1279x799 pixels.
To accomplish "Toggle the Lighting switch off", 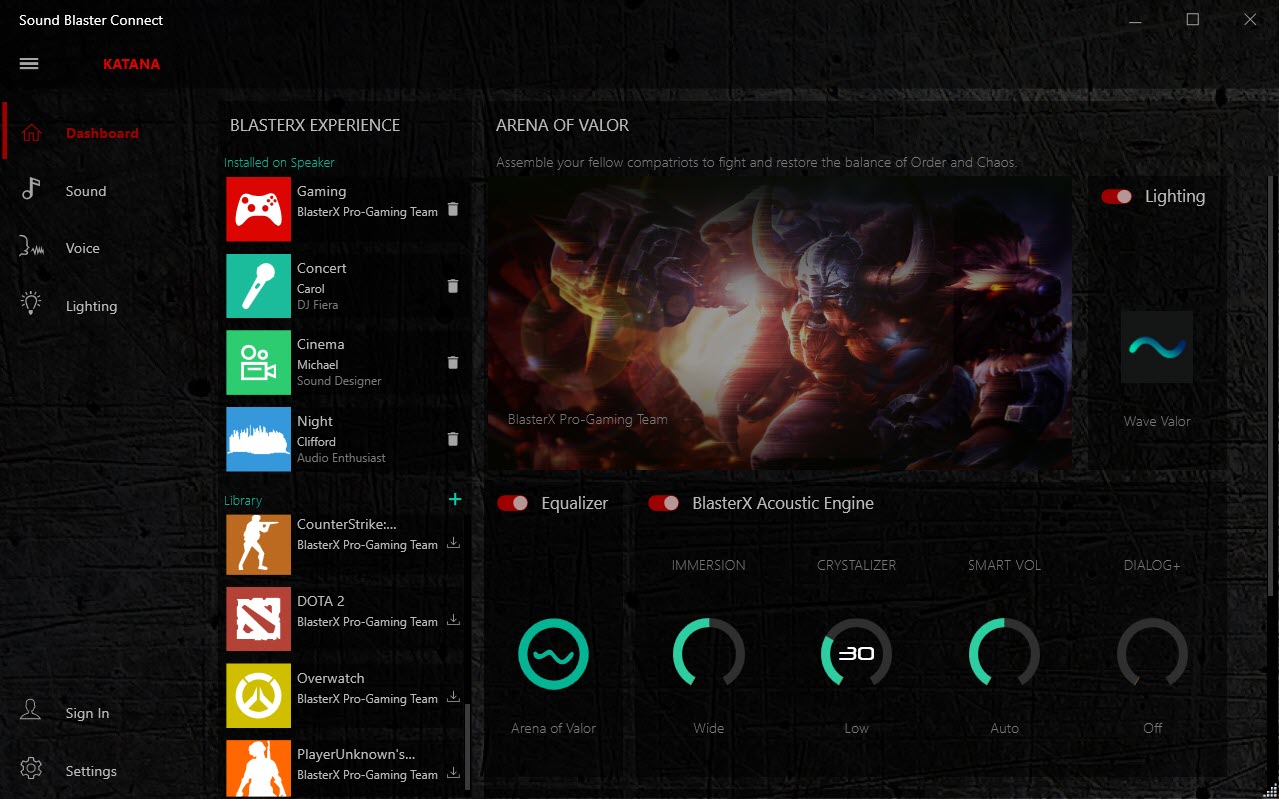I will click(x=1117, y=196).
